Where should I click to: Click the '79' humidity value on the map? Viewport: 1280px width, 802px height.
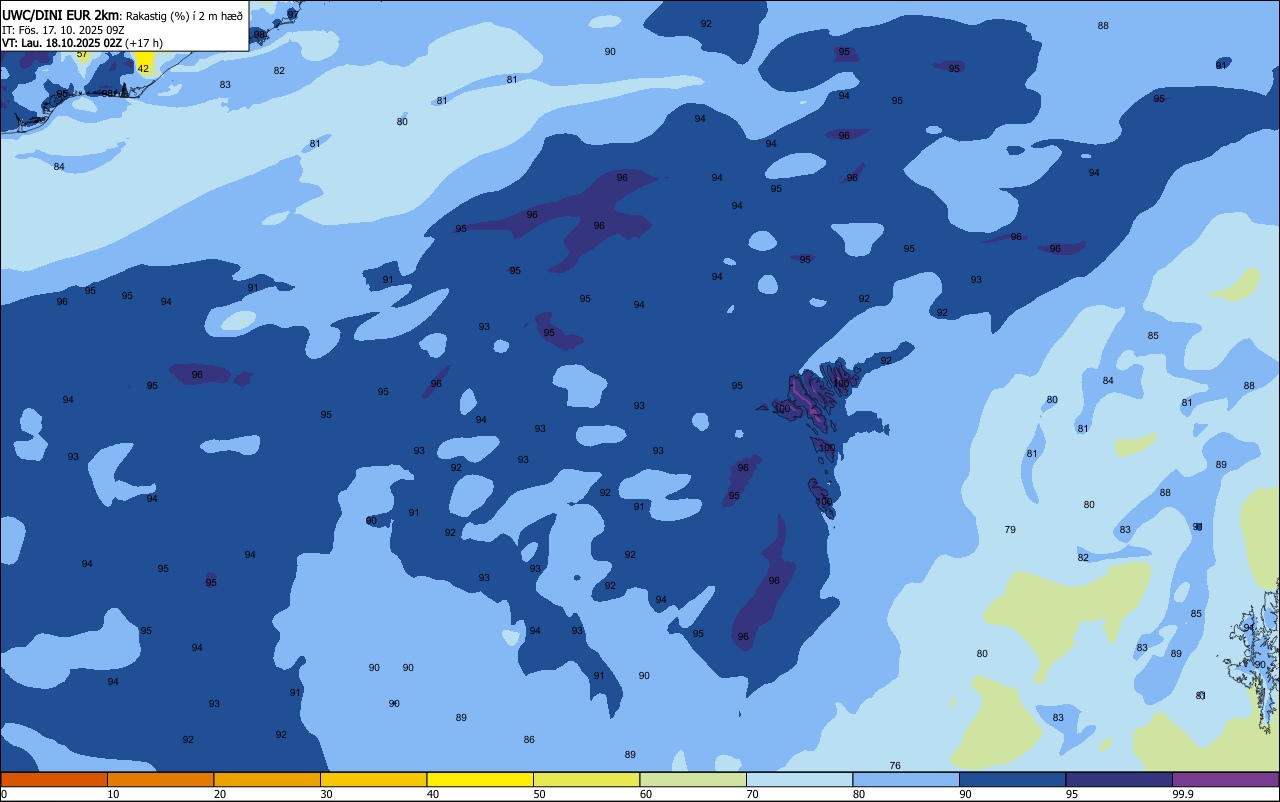(1010, 529)
